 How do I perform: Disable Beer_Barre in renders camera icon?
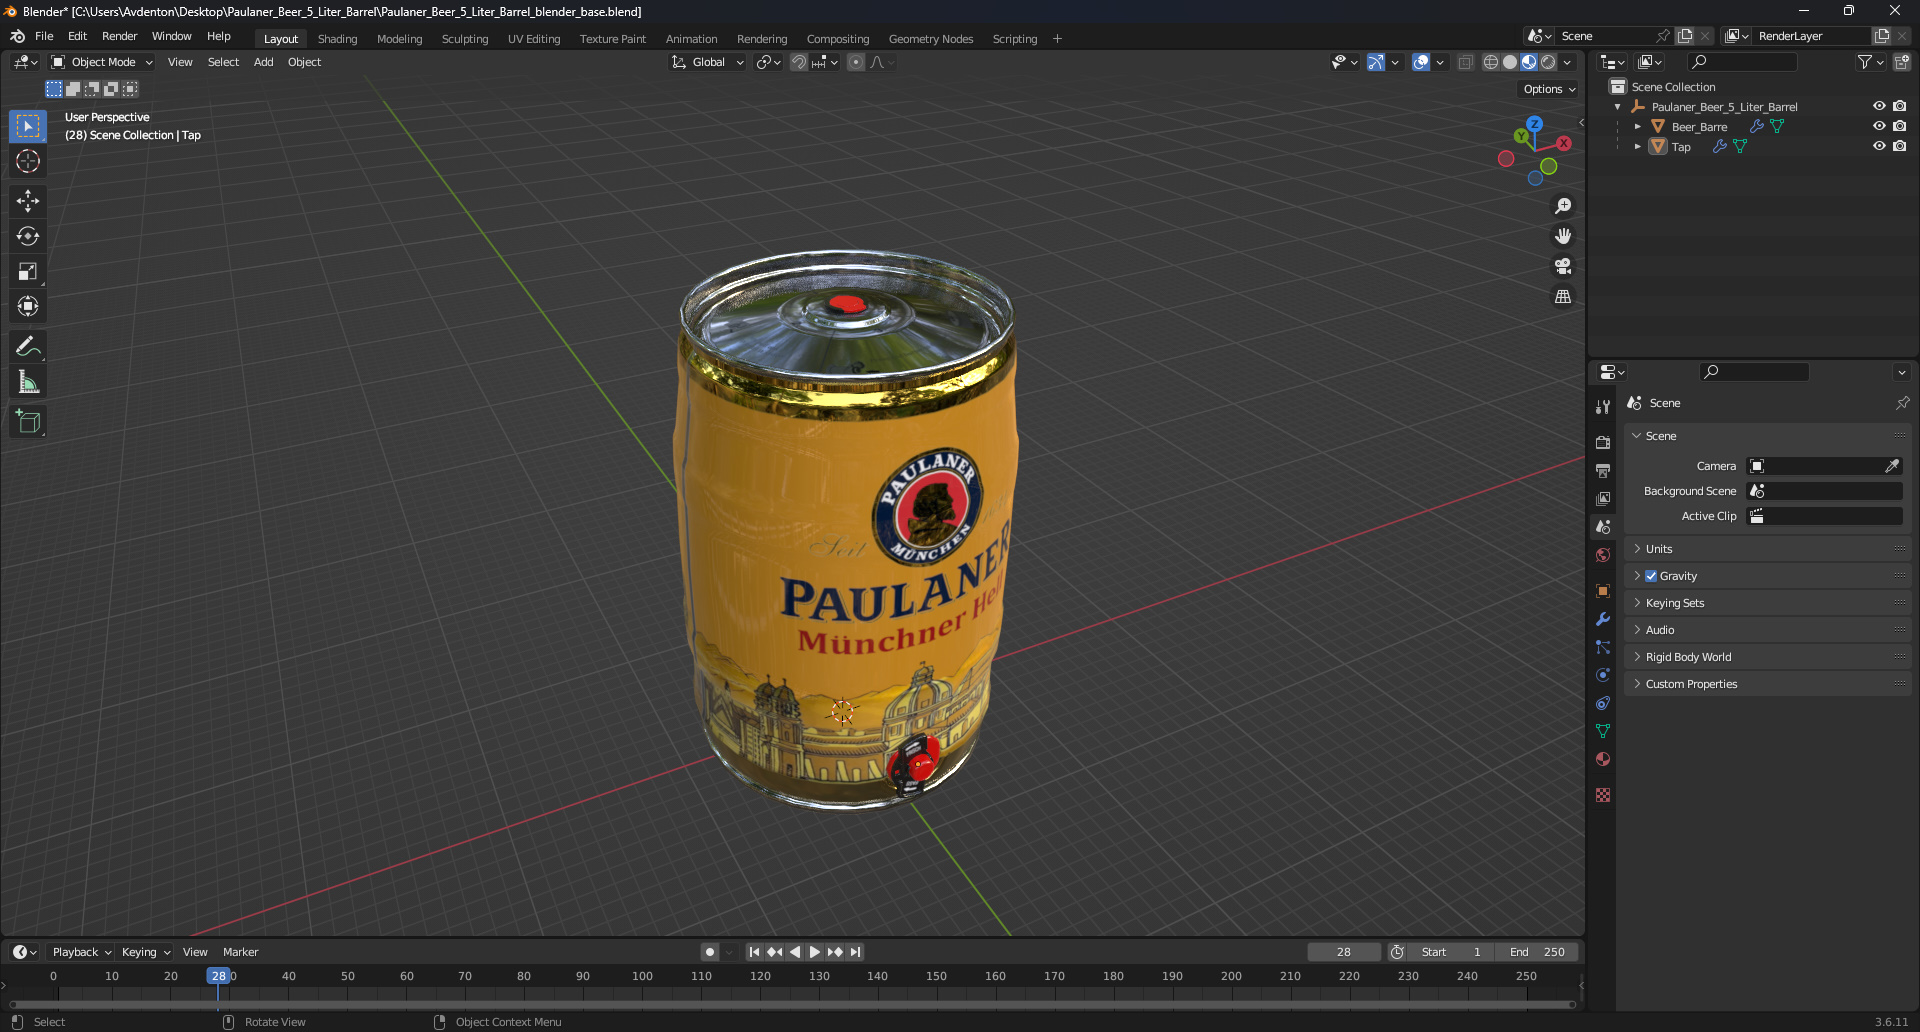(x=1900, y=126)
